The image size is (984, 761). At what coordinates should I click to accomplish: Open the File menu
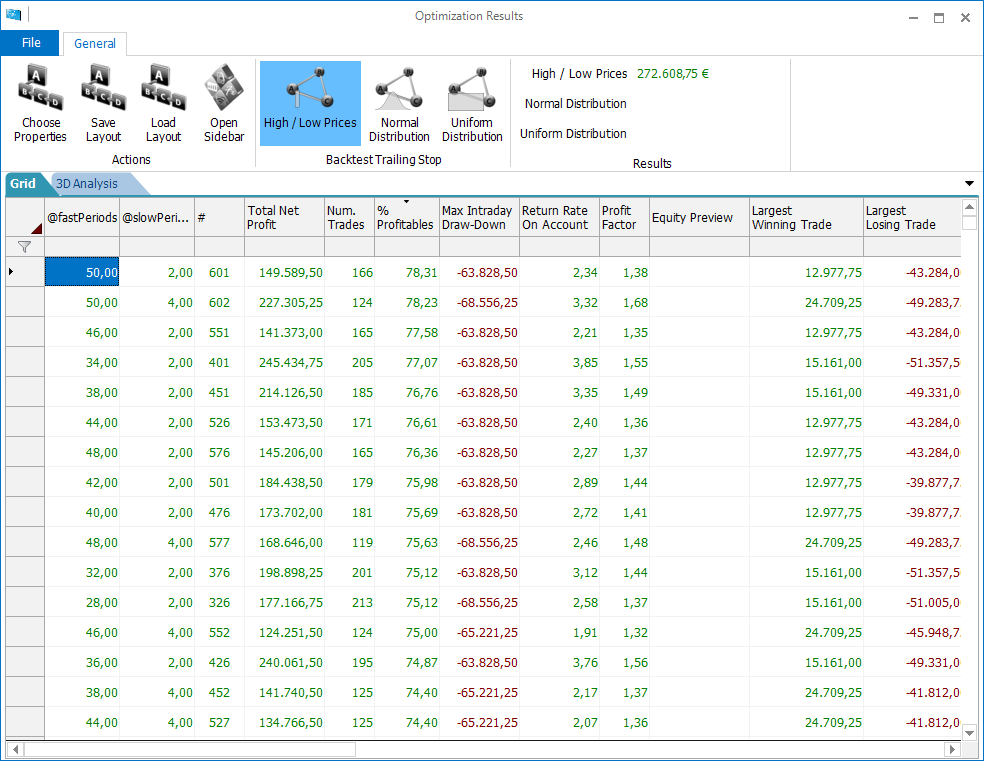click(31, 43)
